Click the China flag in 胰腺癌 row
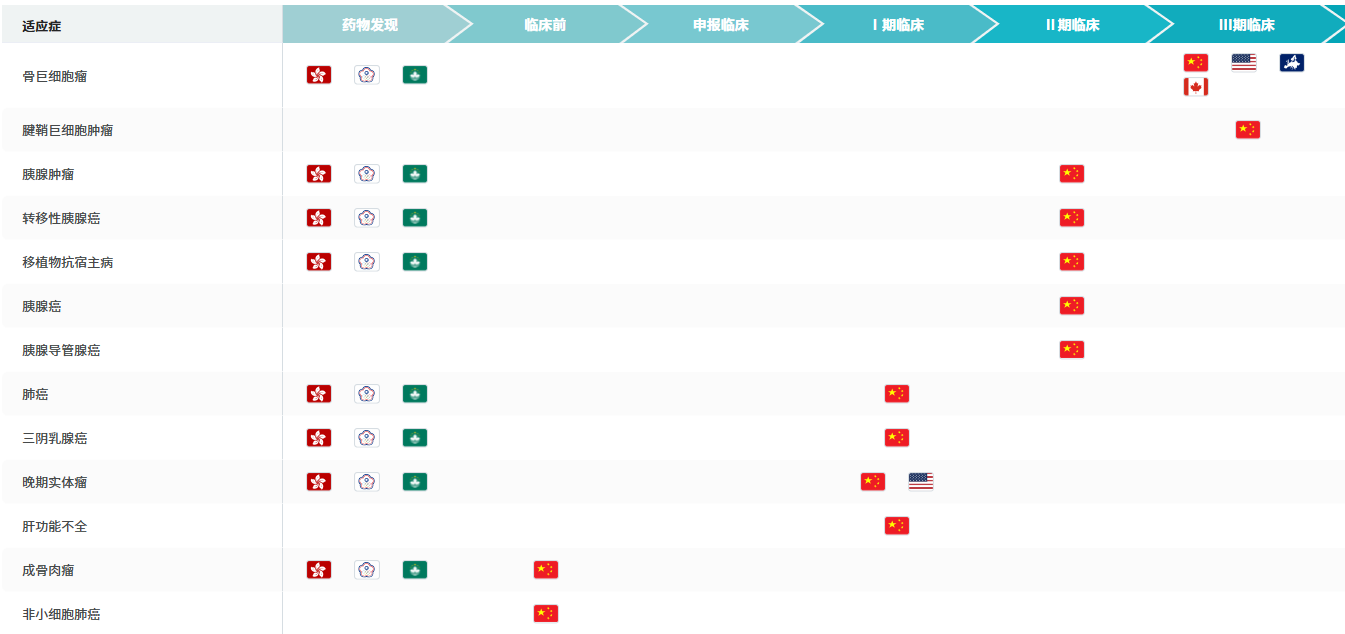The image size is (1345, 634). click(1072, 306)
